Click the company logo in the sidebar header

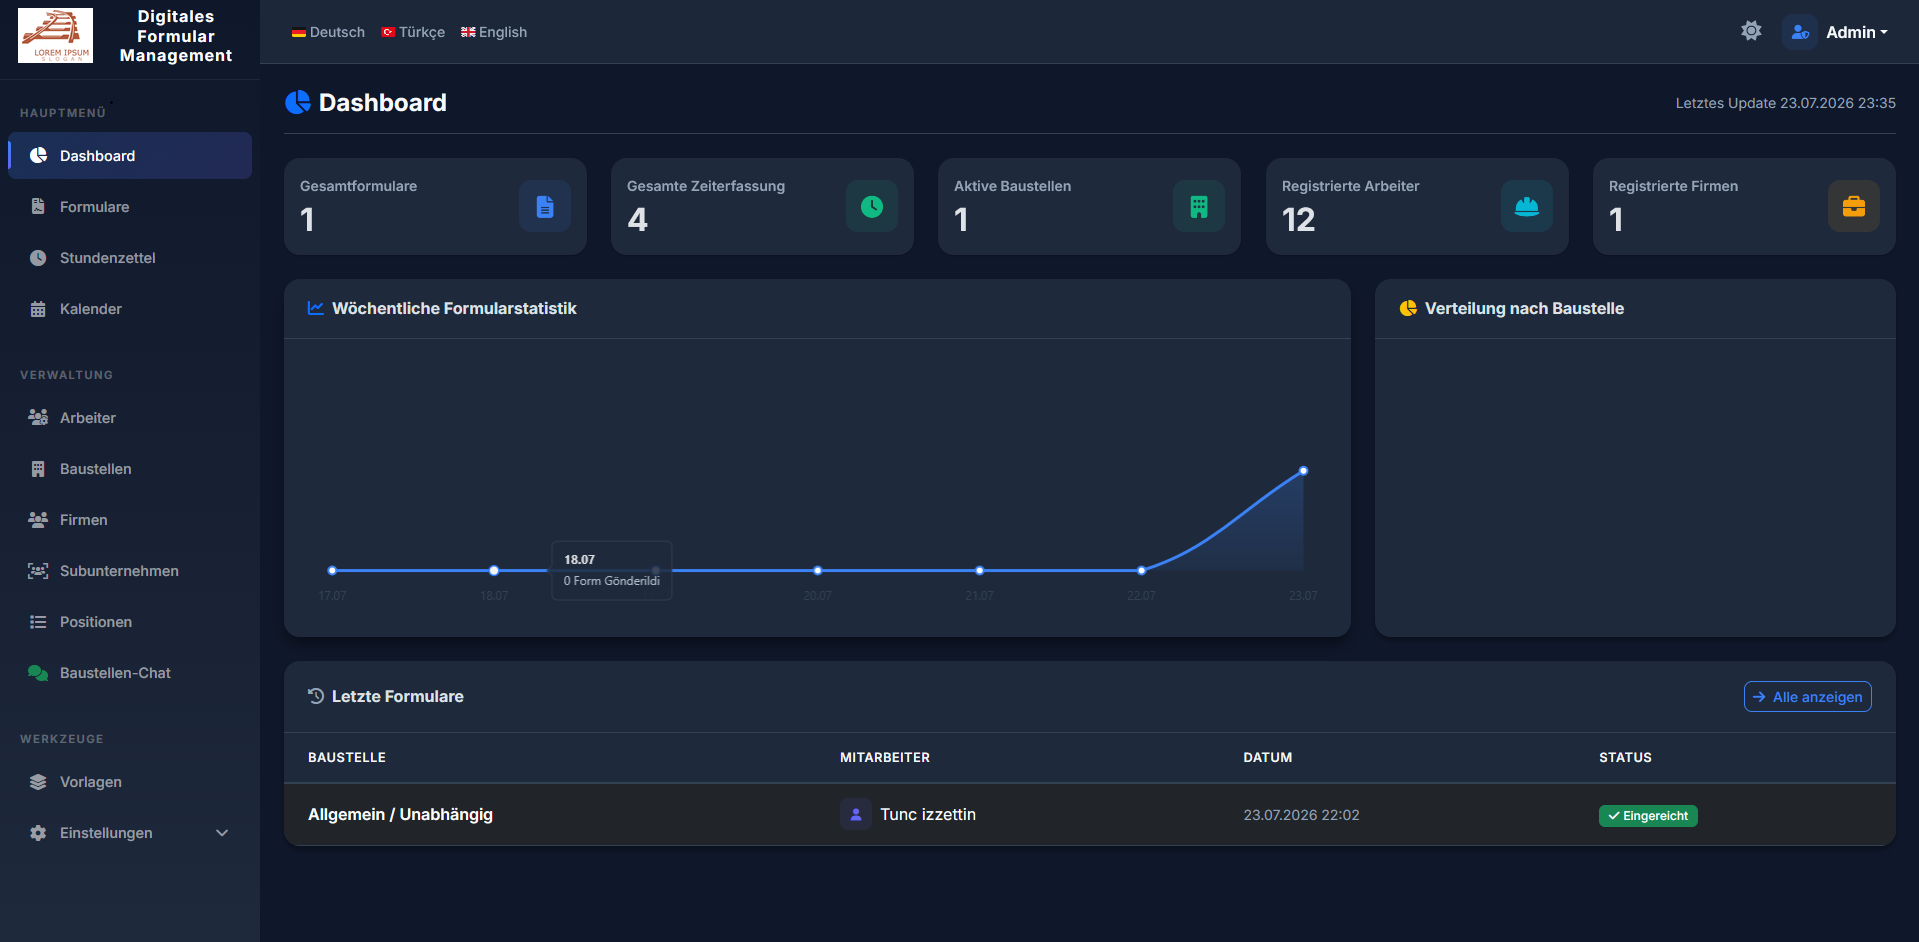(x=56, y=35)
